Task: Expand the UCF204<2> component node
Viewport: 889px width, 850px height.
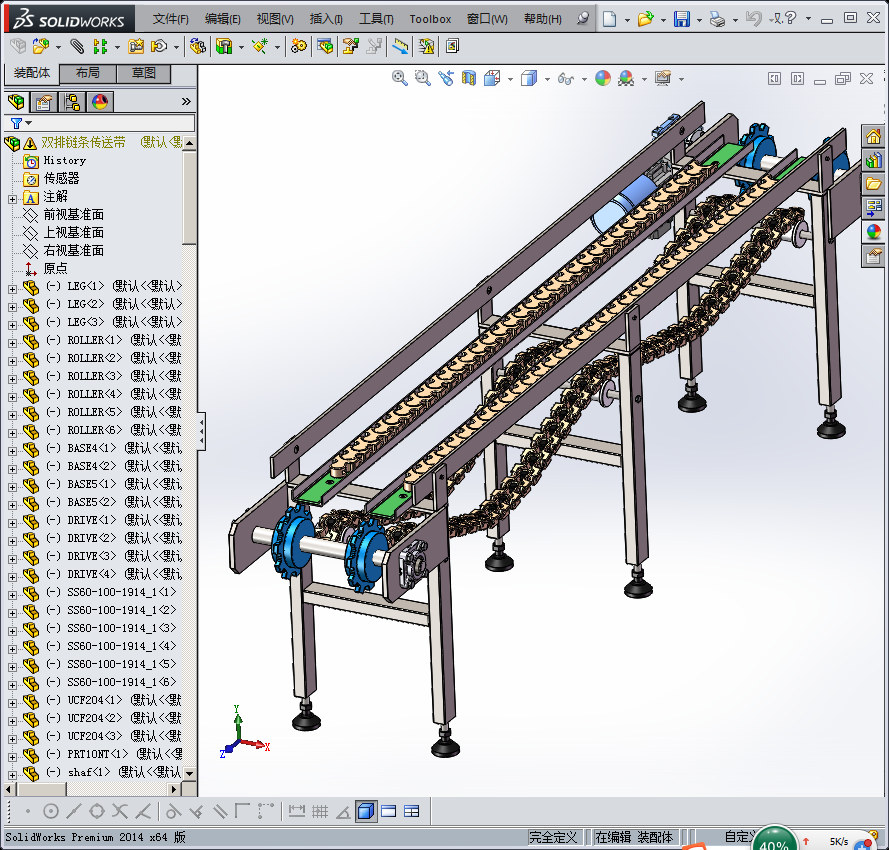Action: [x=12, y=721]
